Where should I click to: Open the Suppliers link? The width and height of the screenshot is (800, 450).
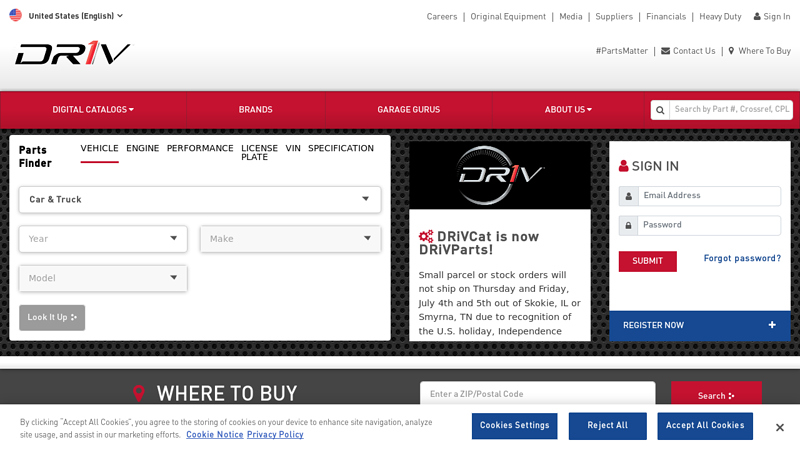click(614, 16)
